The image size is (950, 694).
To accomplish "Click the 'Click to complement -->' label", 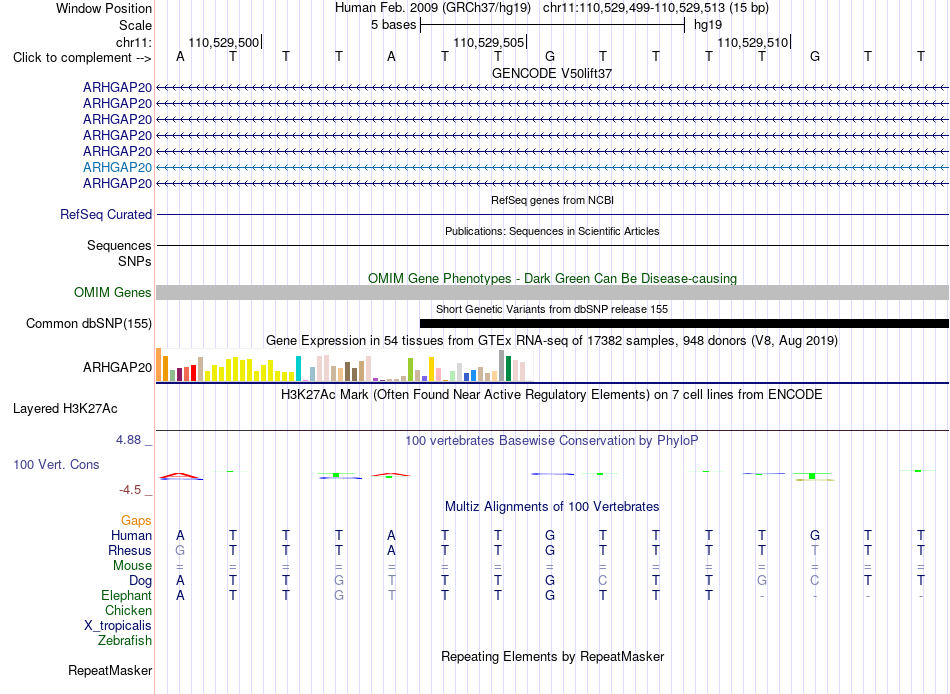I will 82,58.
